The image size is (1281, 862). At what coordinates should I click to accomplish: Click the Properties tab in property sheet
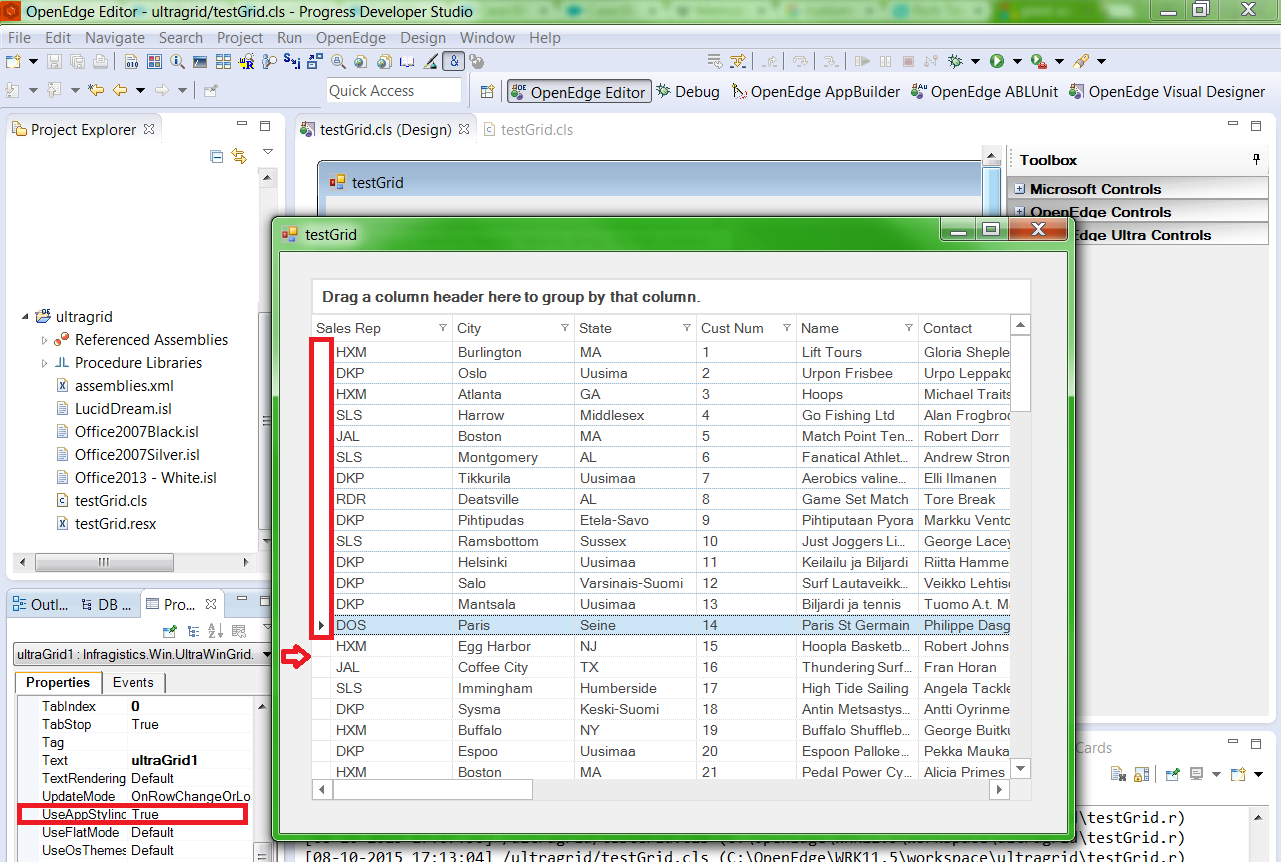58,682
